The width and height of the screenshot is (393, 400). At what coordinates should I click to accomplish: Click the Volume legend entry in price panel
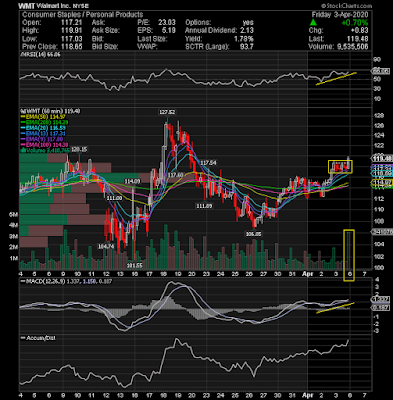coord(45,151)
